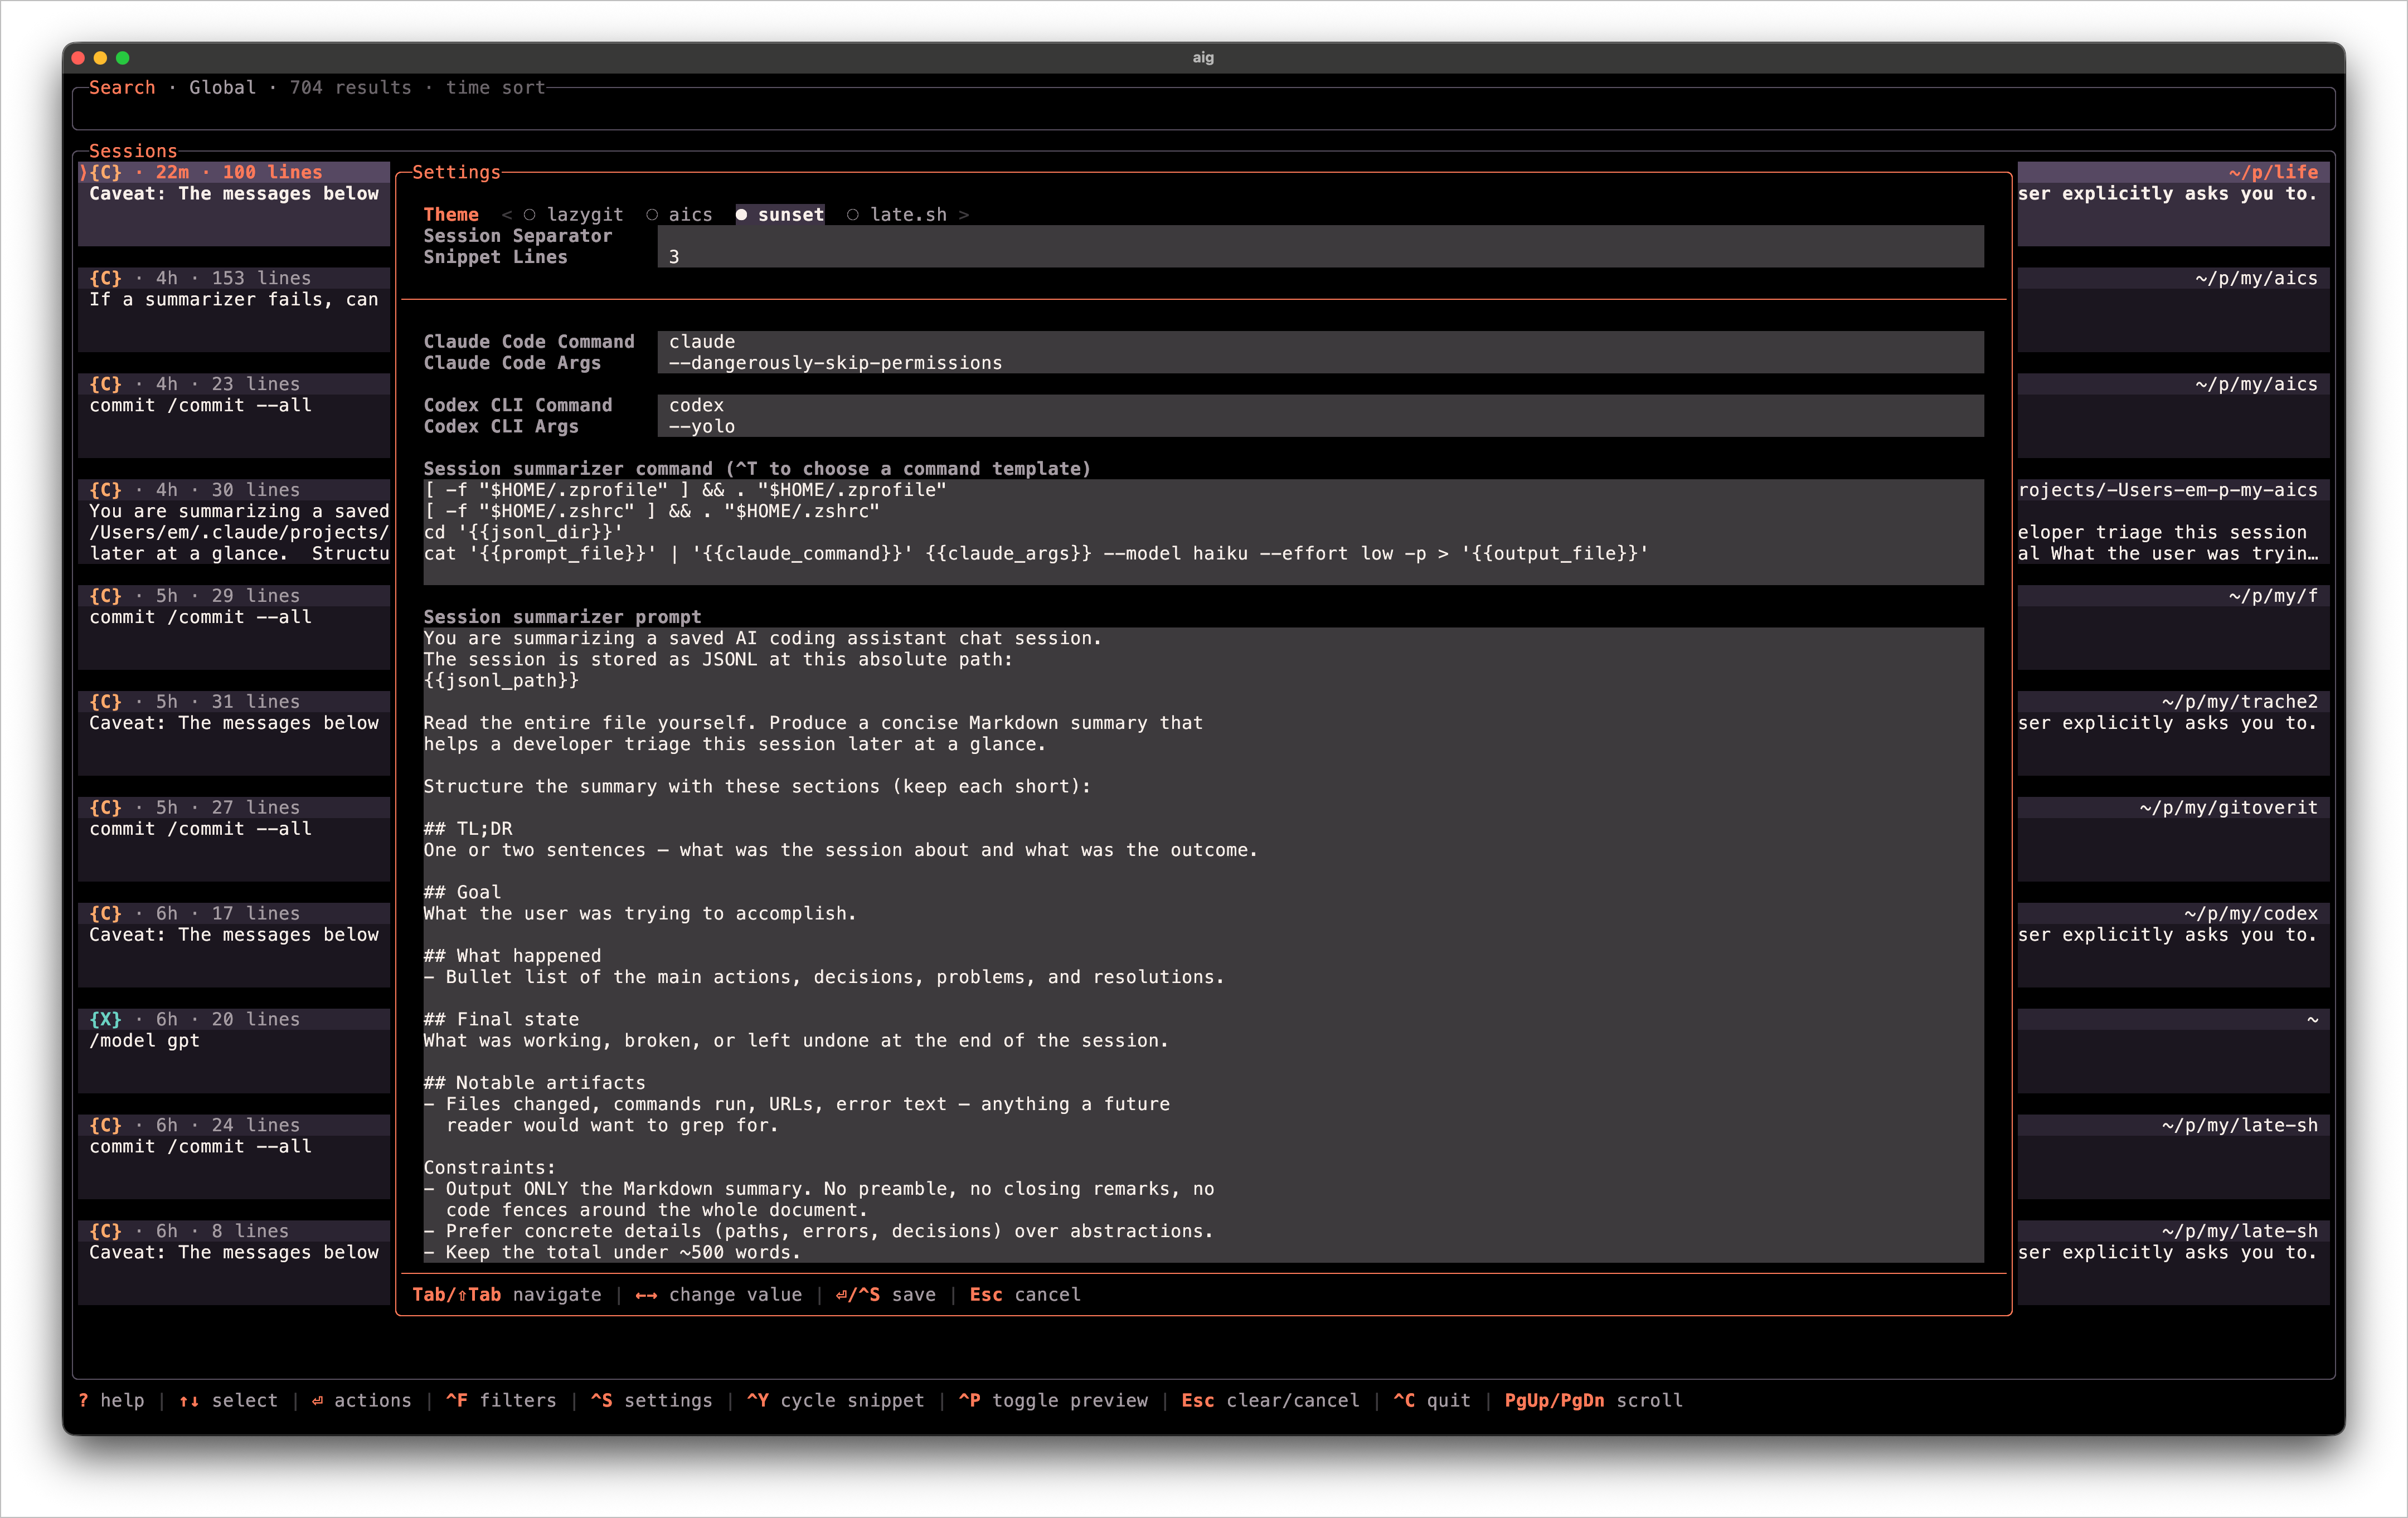The height and width of the screenshot is (1518, 2408).
Task: Click the {C} badge on the 22m session
Action: click(105, 172)
